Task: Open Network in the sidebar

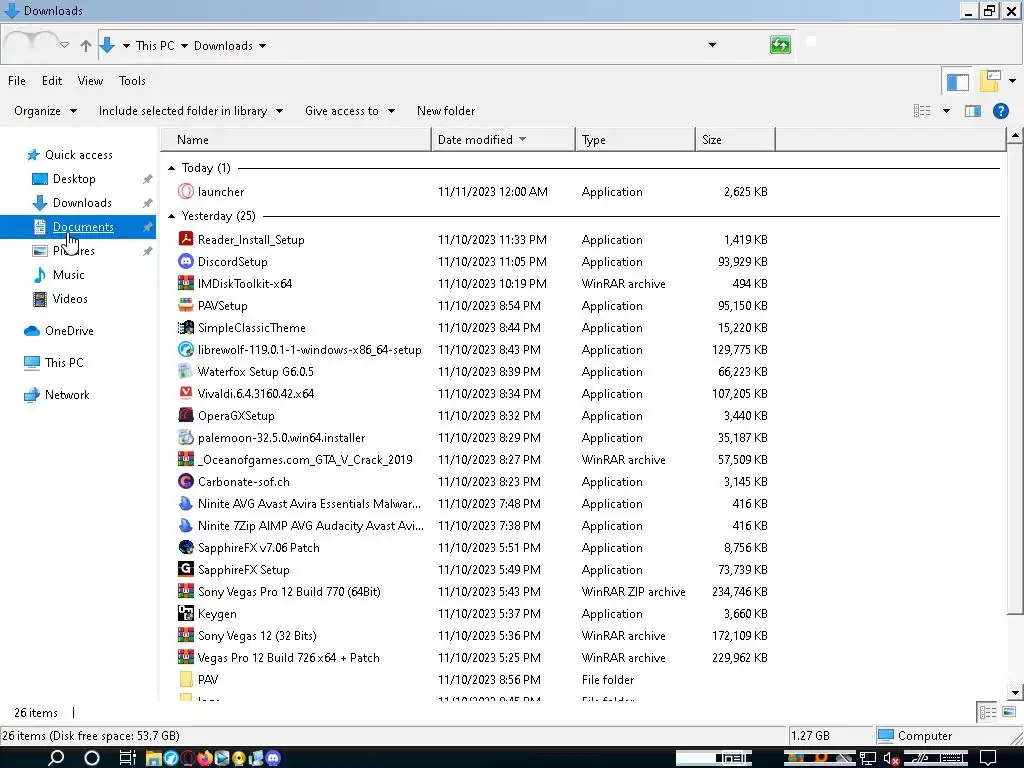Action: tap(67, 395)
